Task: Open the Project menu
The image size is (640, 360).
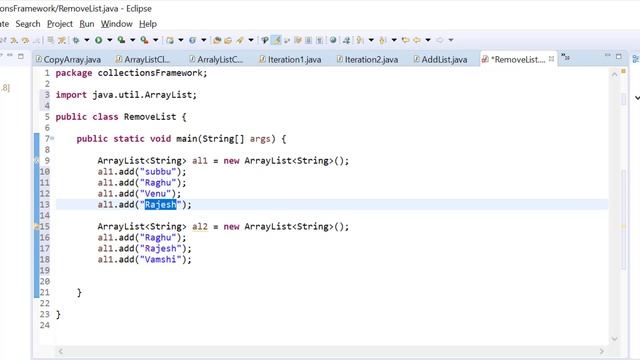Action: pyautogui.click(x=60, y=24)
